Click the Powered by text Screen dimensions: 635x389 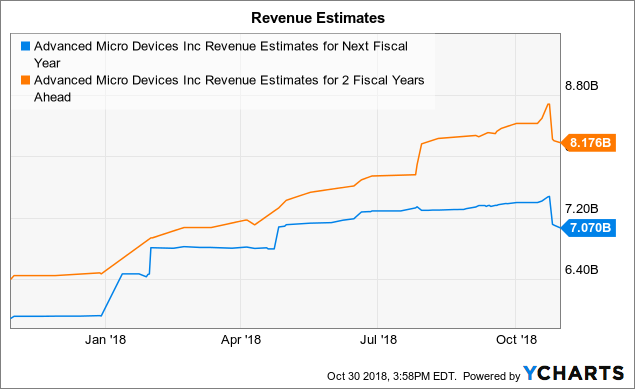pyautogui.click(x=491, y=376)
